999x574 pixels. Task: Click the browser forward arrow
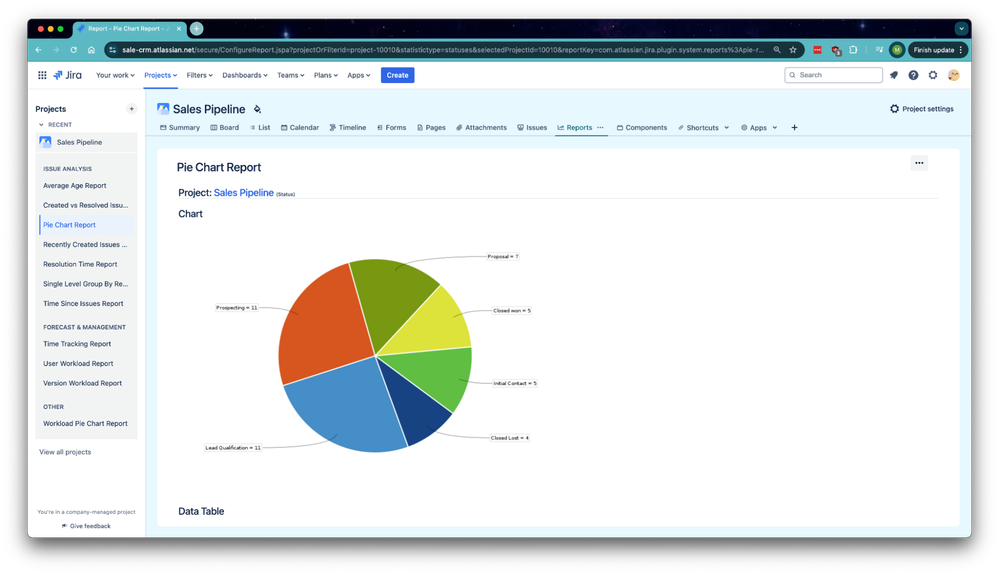click(56, 50)
